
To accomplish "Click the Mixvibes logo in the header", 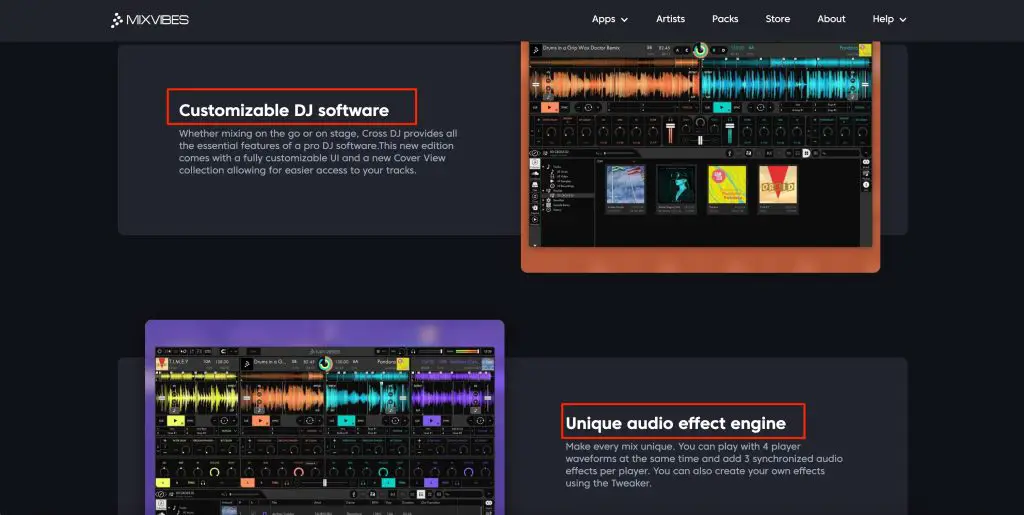I will coord(150,20).
